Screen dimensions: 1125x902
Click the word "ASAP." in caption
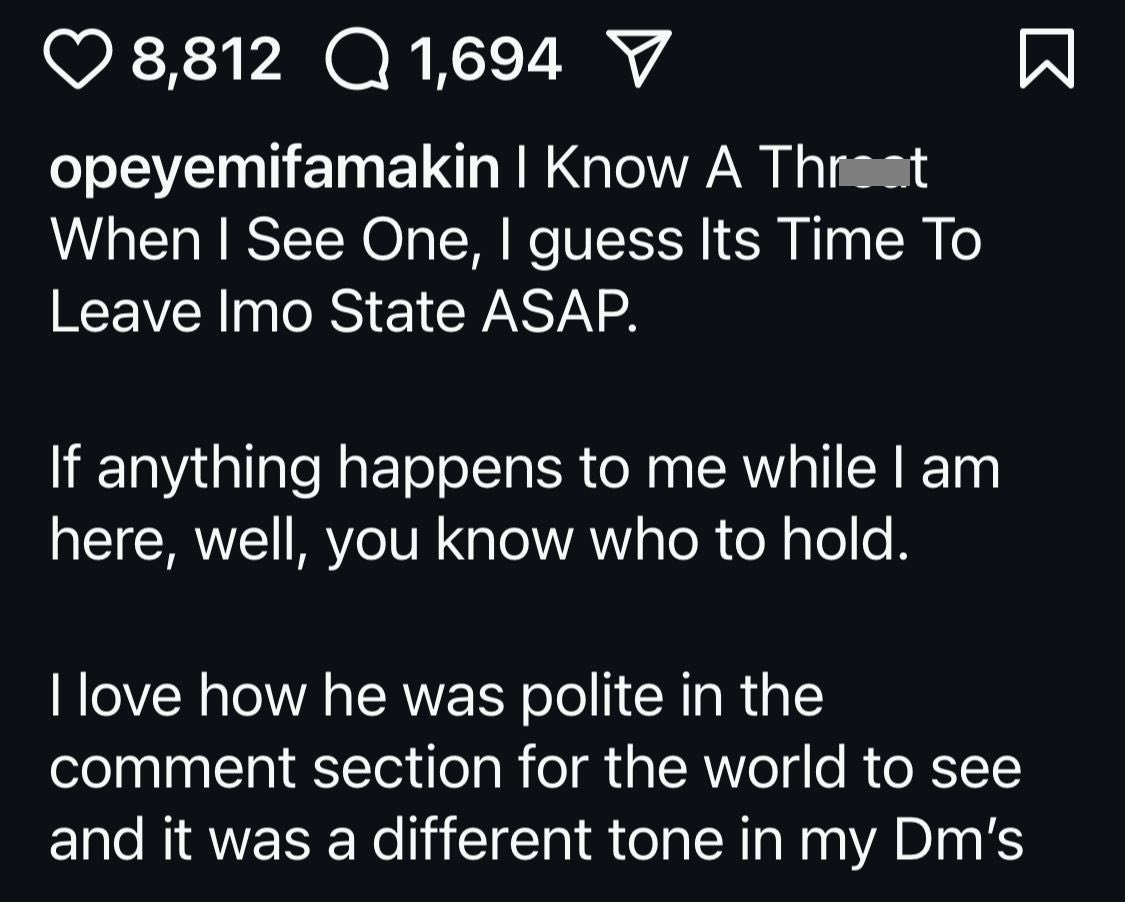559,314
